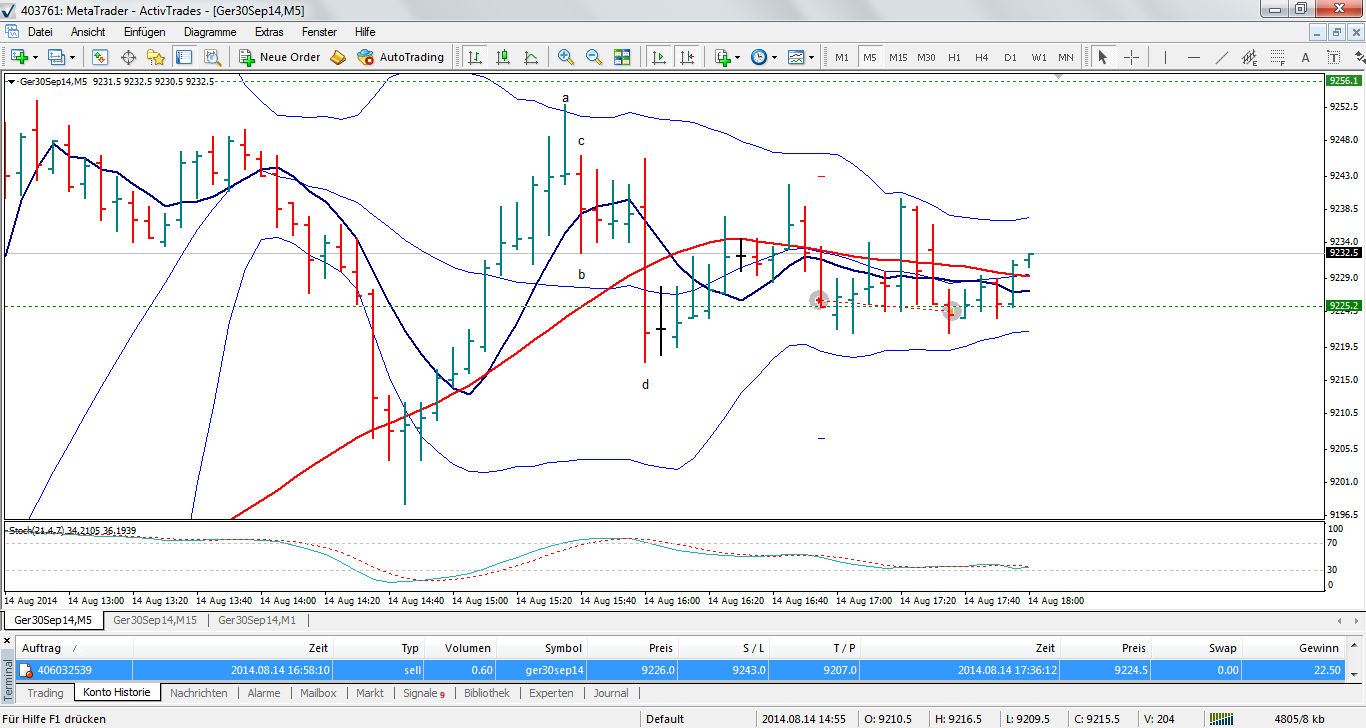The height and width of the screenshot is (728, 1366).
Task: Open the Diagramme menu
Action: coord(210,32)
